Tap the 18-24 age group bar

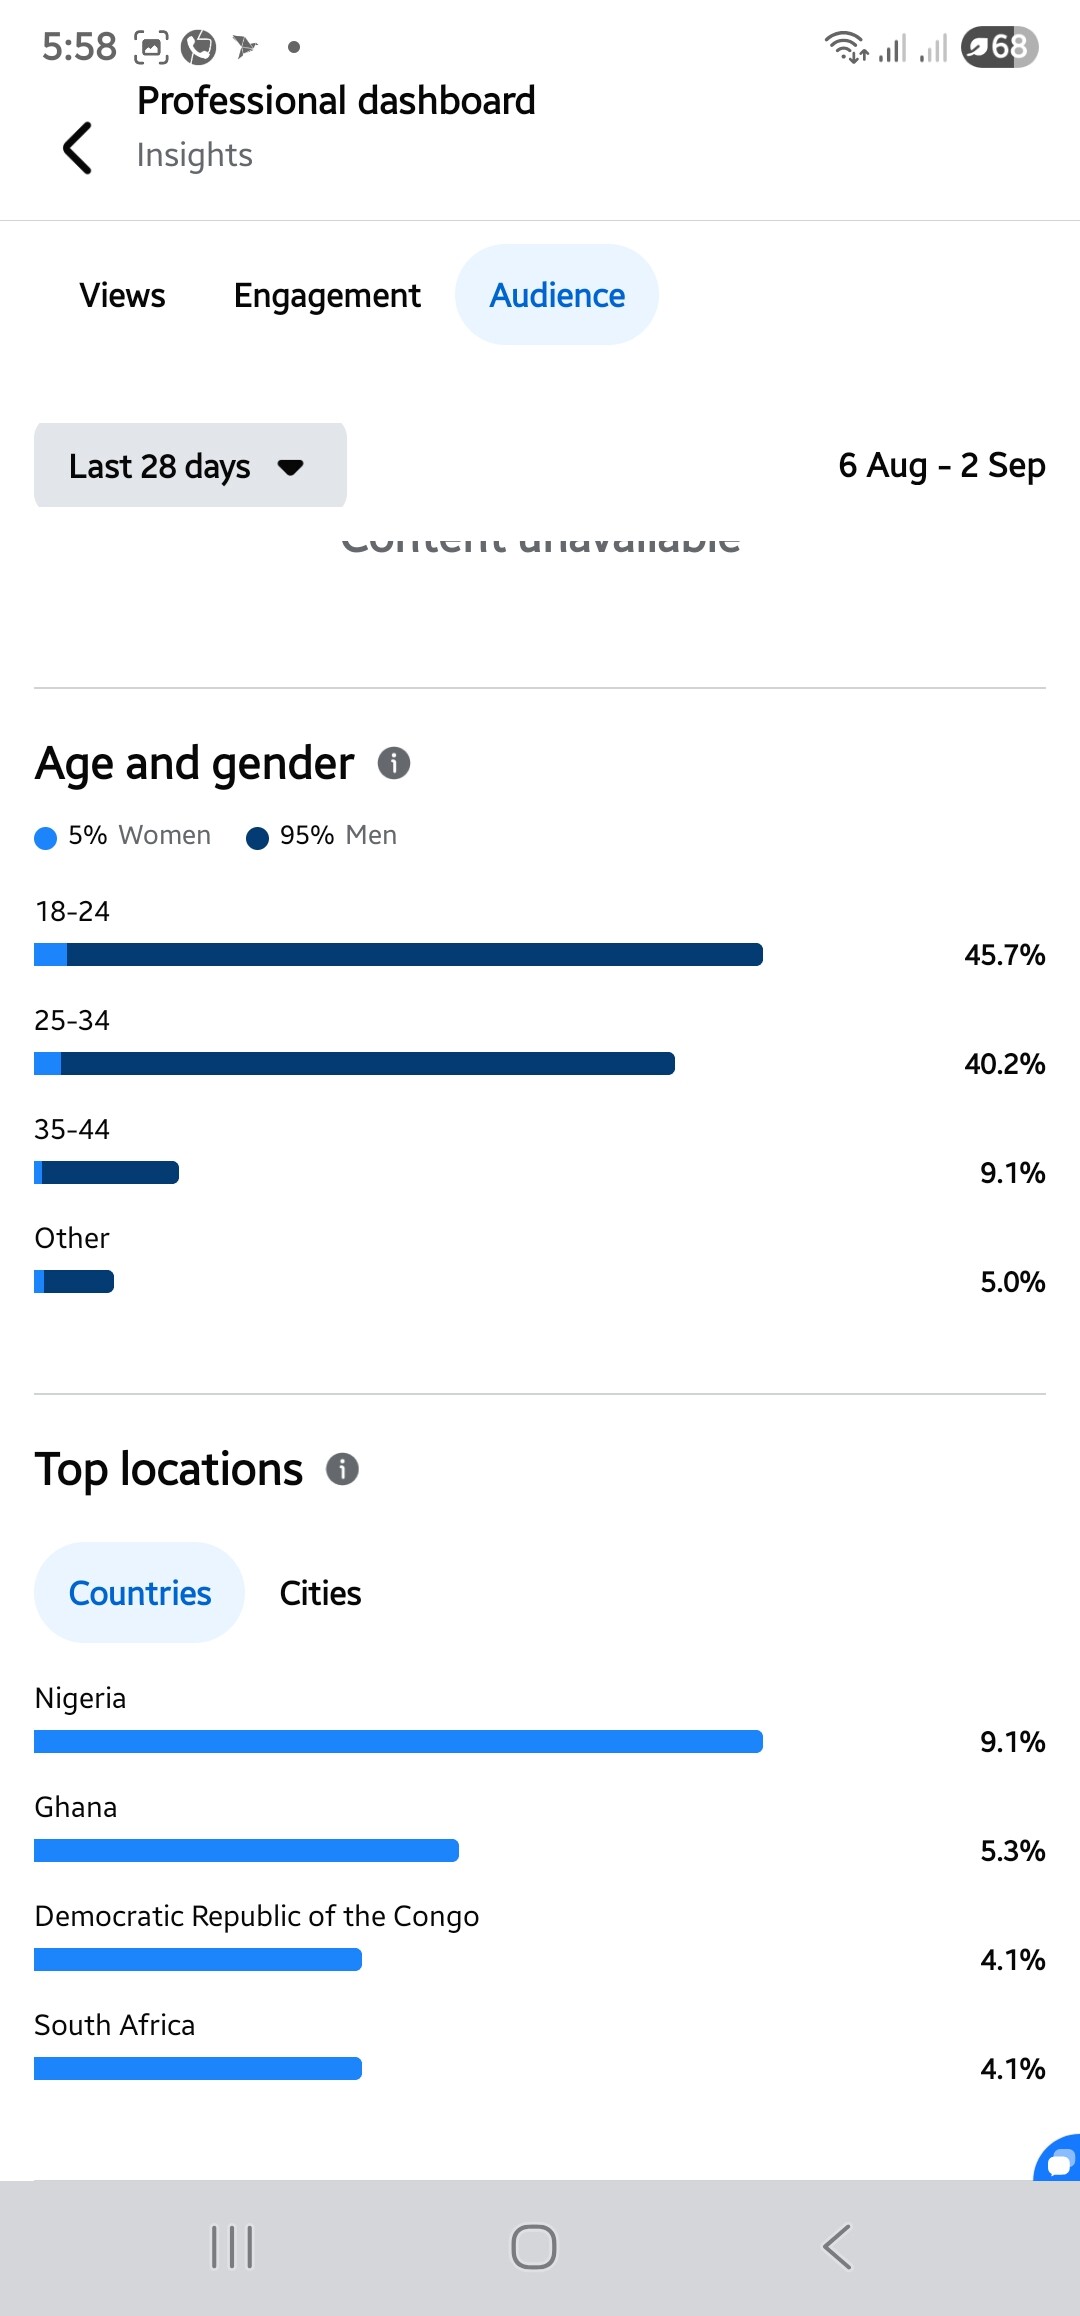398,954
